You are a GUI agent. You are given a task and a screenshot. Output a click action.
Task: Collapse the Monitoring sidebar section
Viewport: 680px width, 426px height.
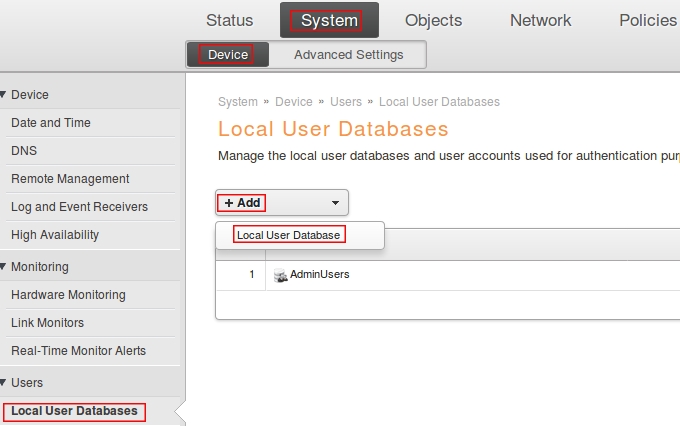click(5, 267)
